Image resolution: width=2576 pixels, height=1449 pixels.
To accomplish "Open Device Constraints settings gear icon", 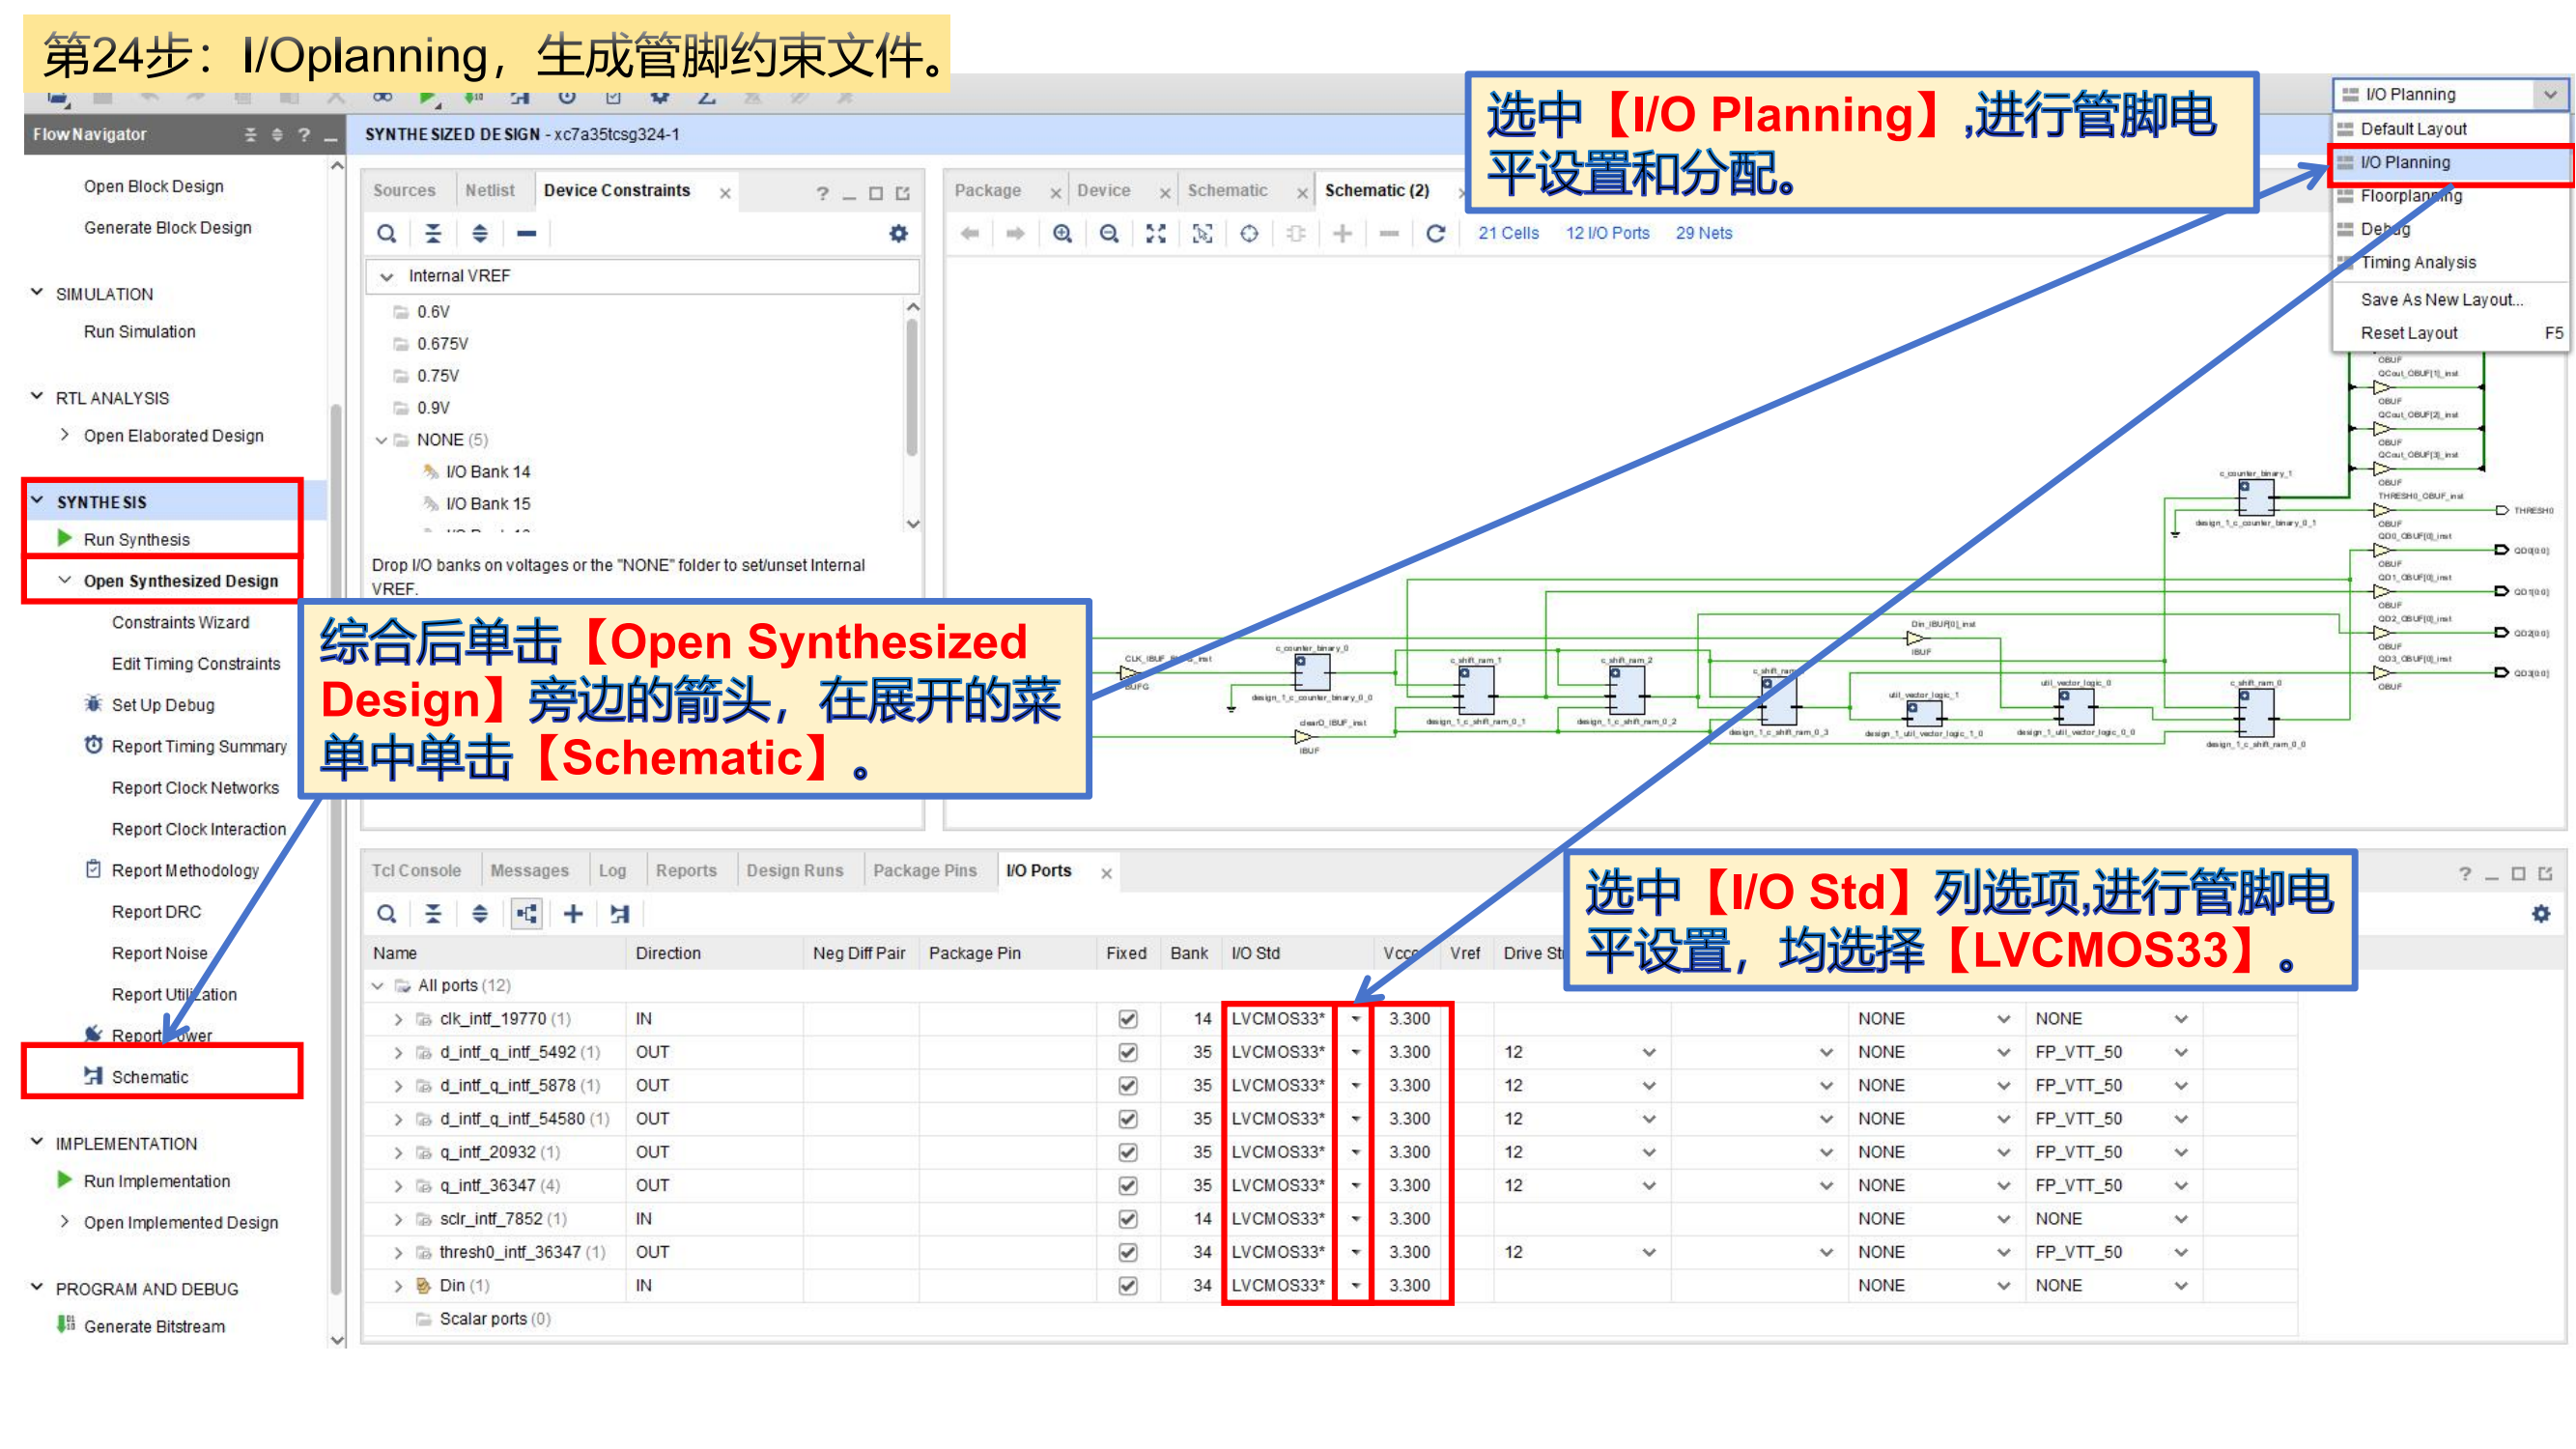I will coord(897,233).
